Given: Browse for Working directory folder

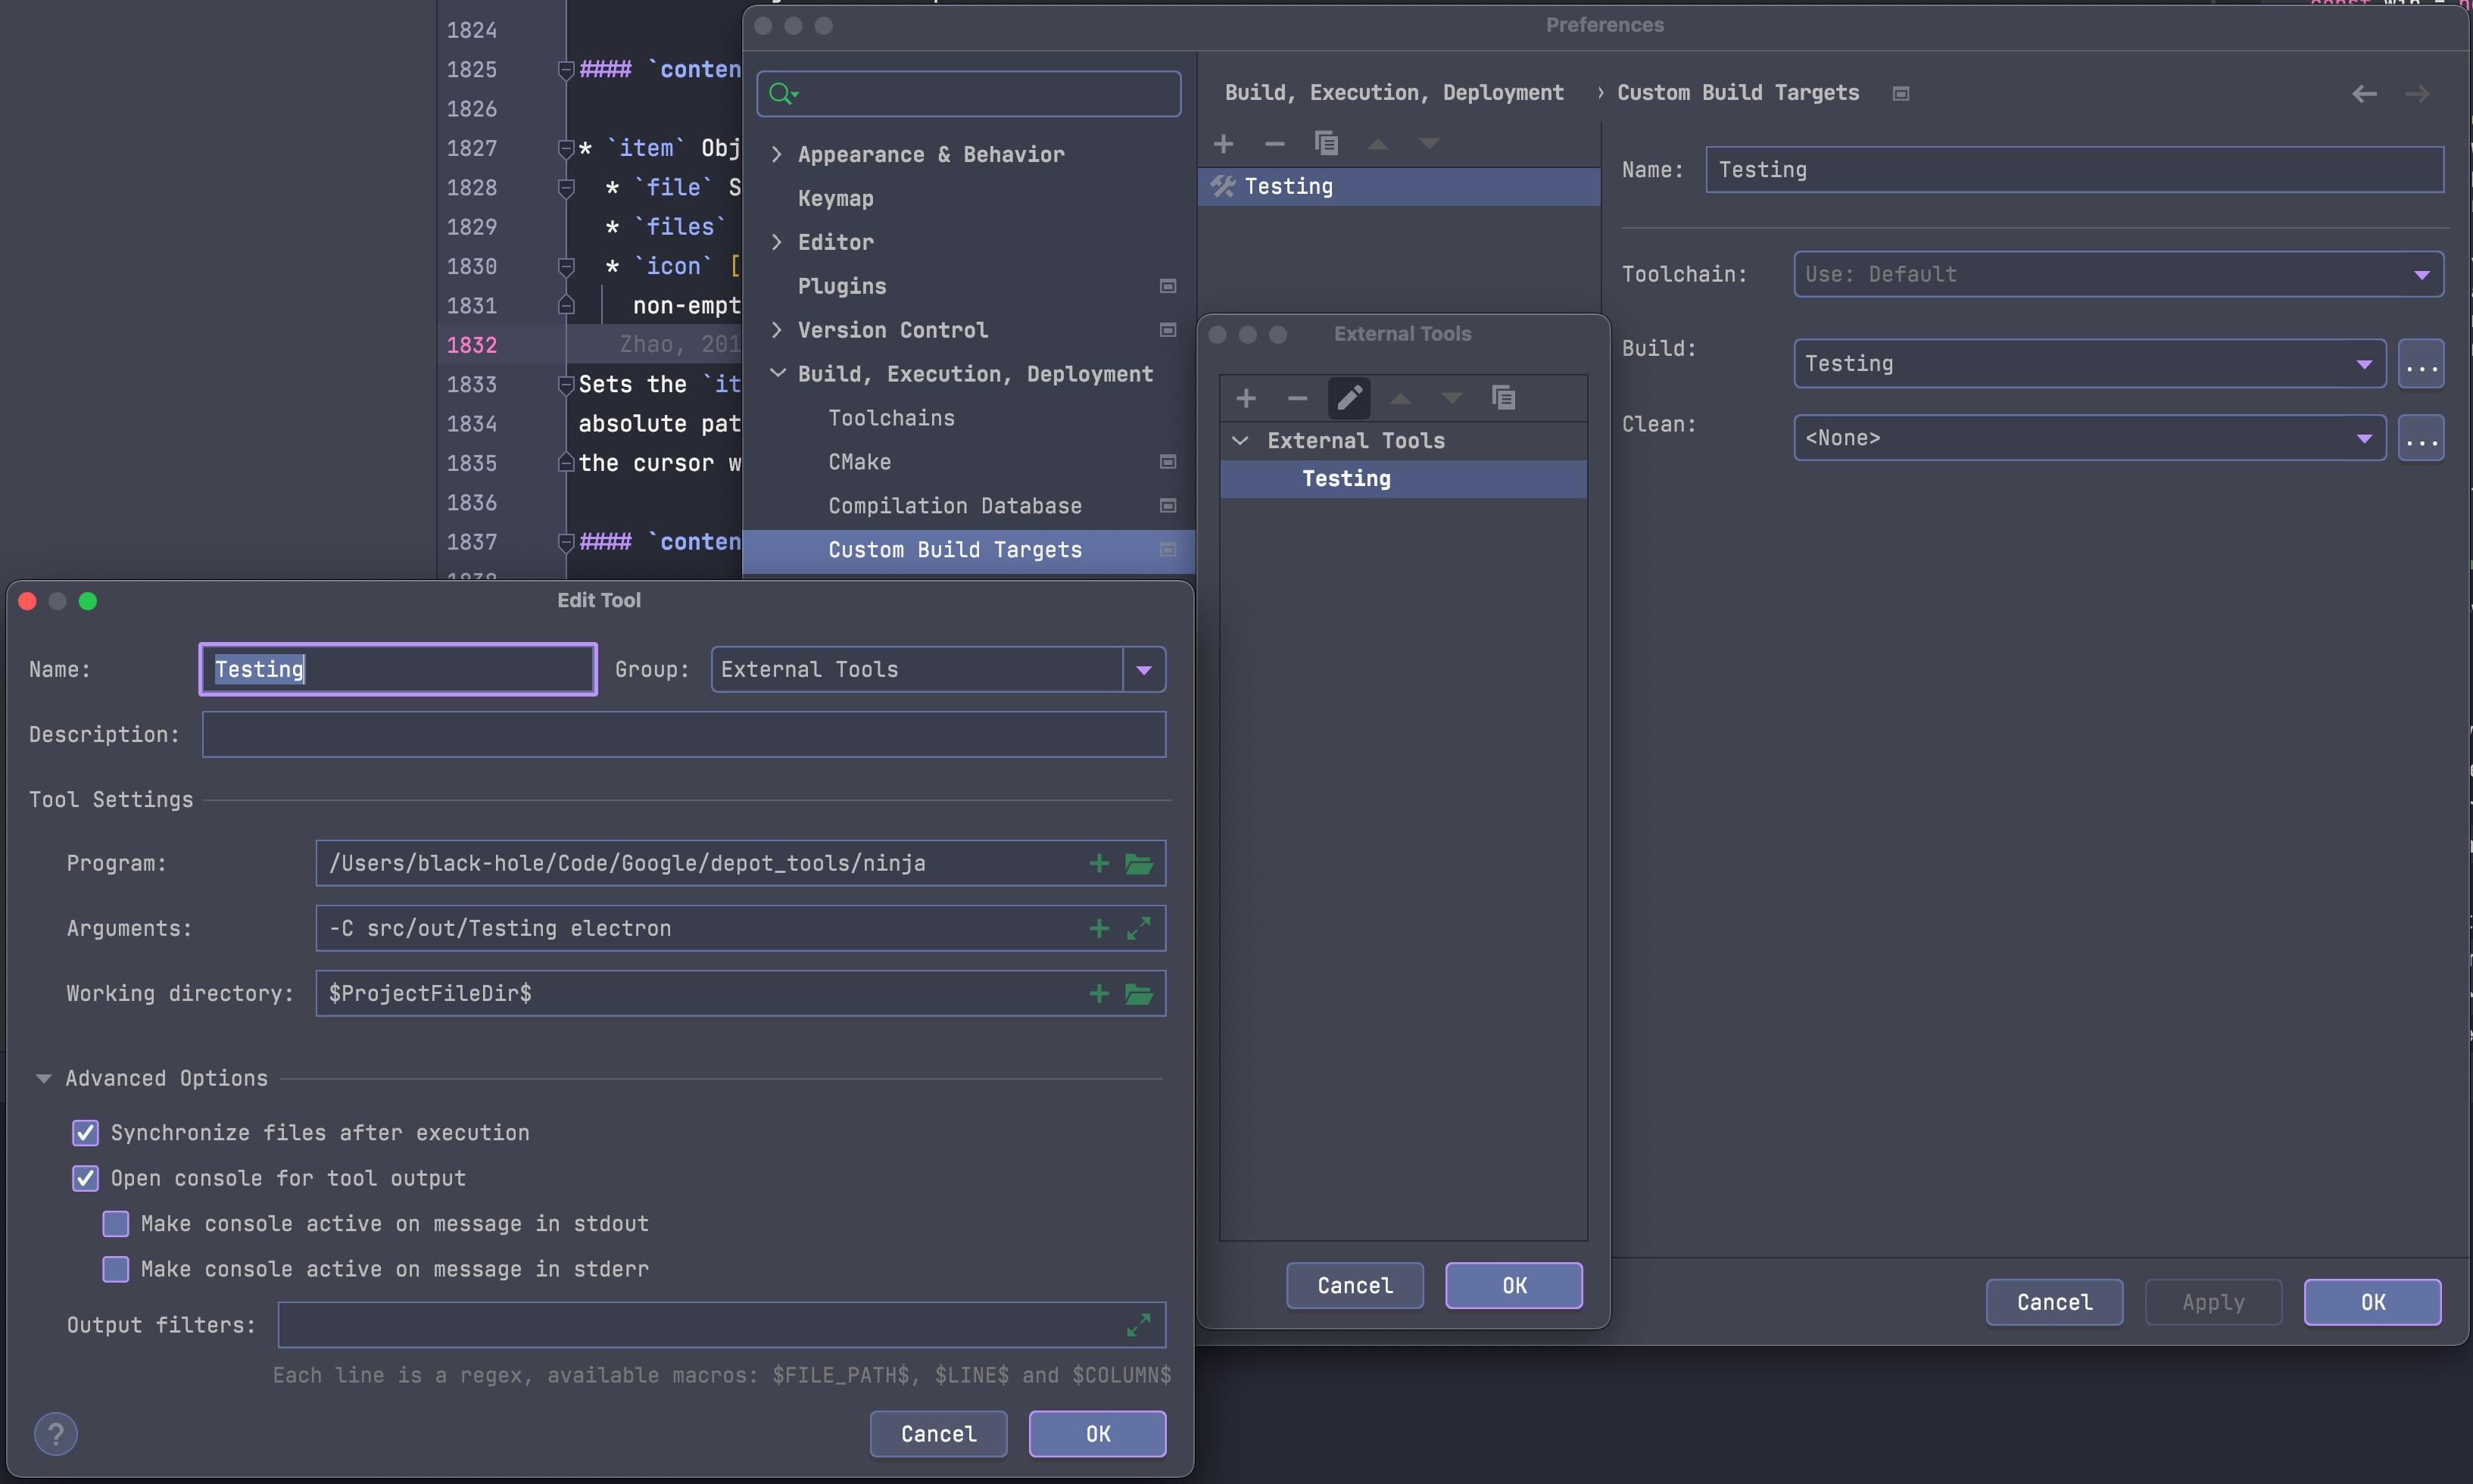Looking at the screenshot, I should [x=1139, y=993].
